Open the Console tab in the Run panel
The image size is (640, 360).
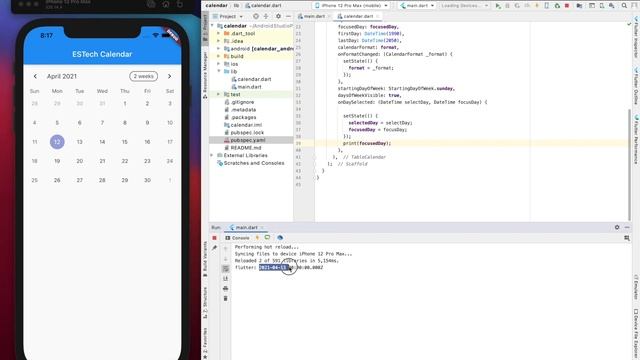[x=237, y=238]
